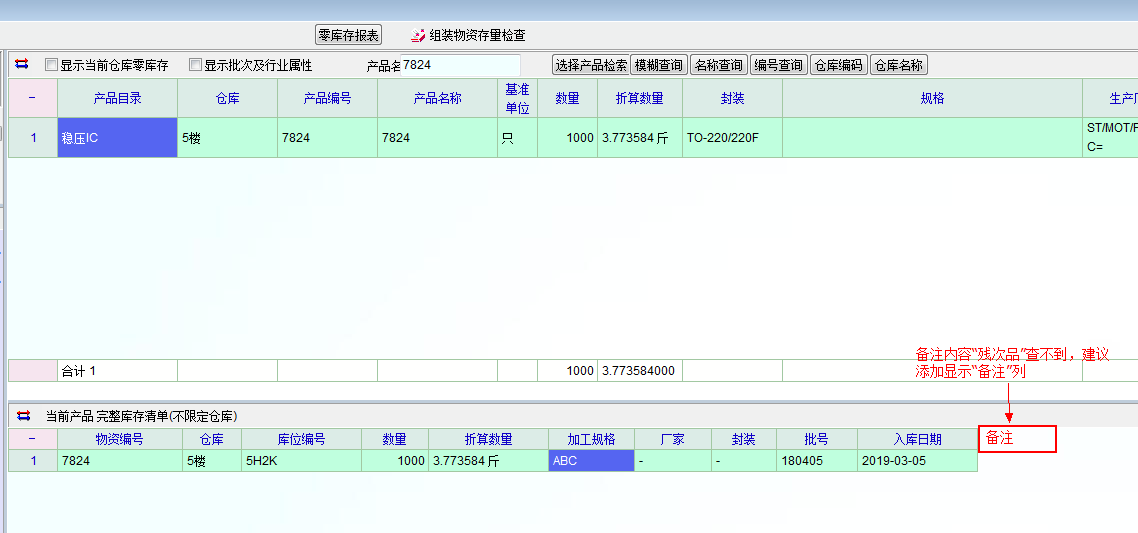This screenshot has width=1138, height=533.
Task: Focus the product name field containing 7824
Action: [460, 65]
